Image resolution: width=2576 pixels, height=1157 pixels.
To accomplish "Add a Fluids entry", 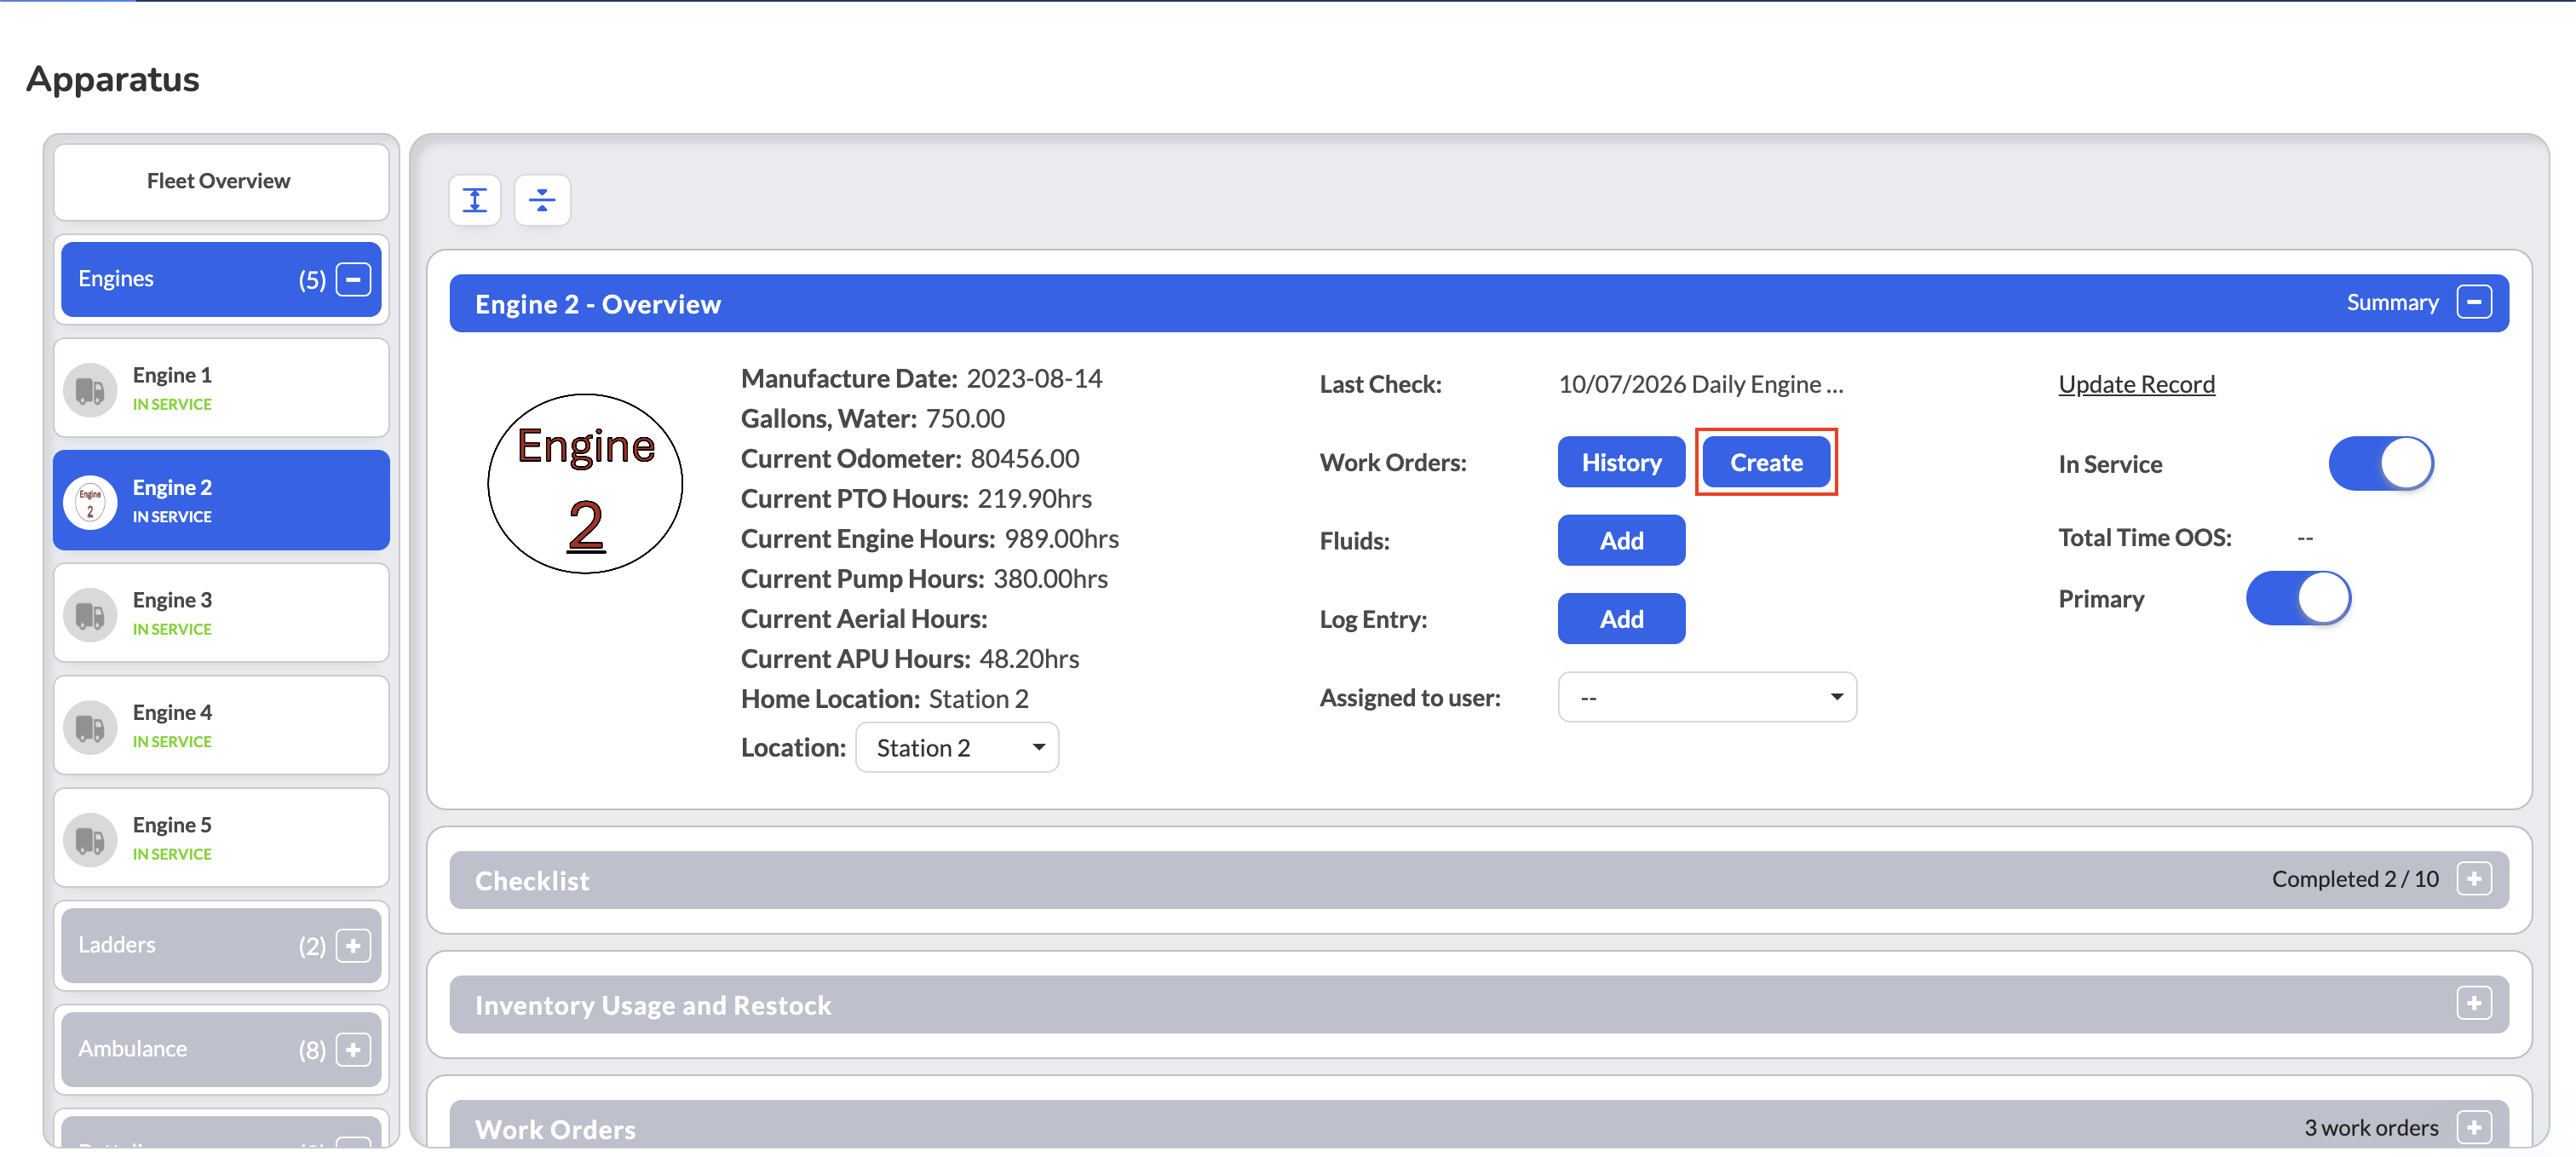I will [1621, 540].
